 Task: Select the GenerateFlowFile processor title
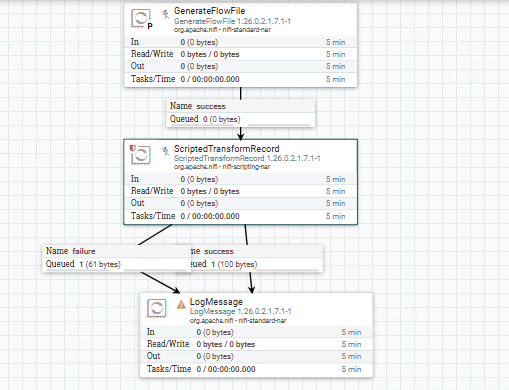209,11
